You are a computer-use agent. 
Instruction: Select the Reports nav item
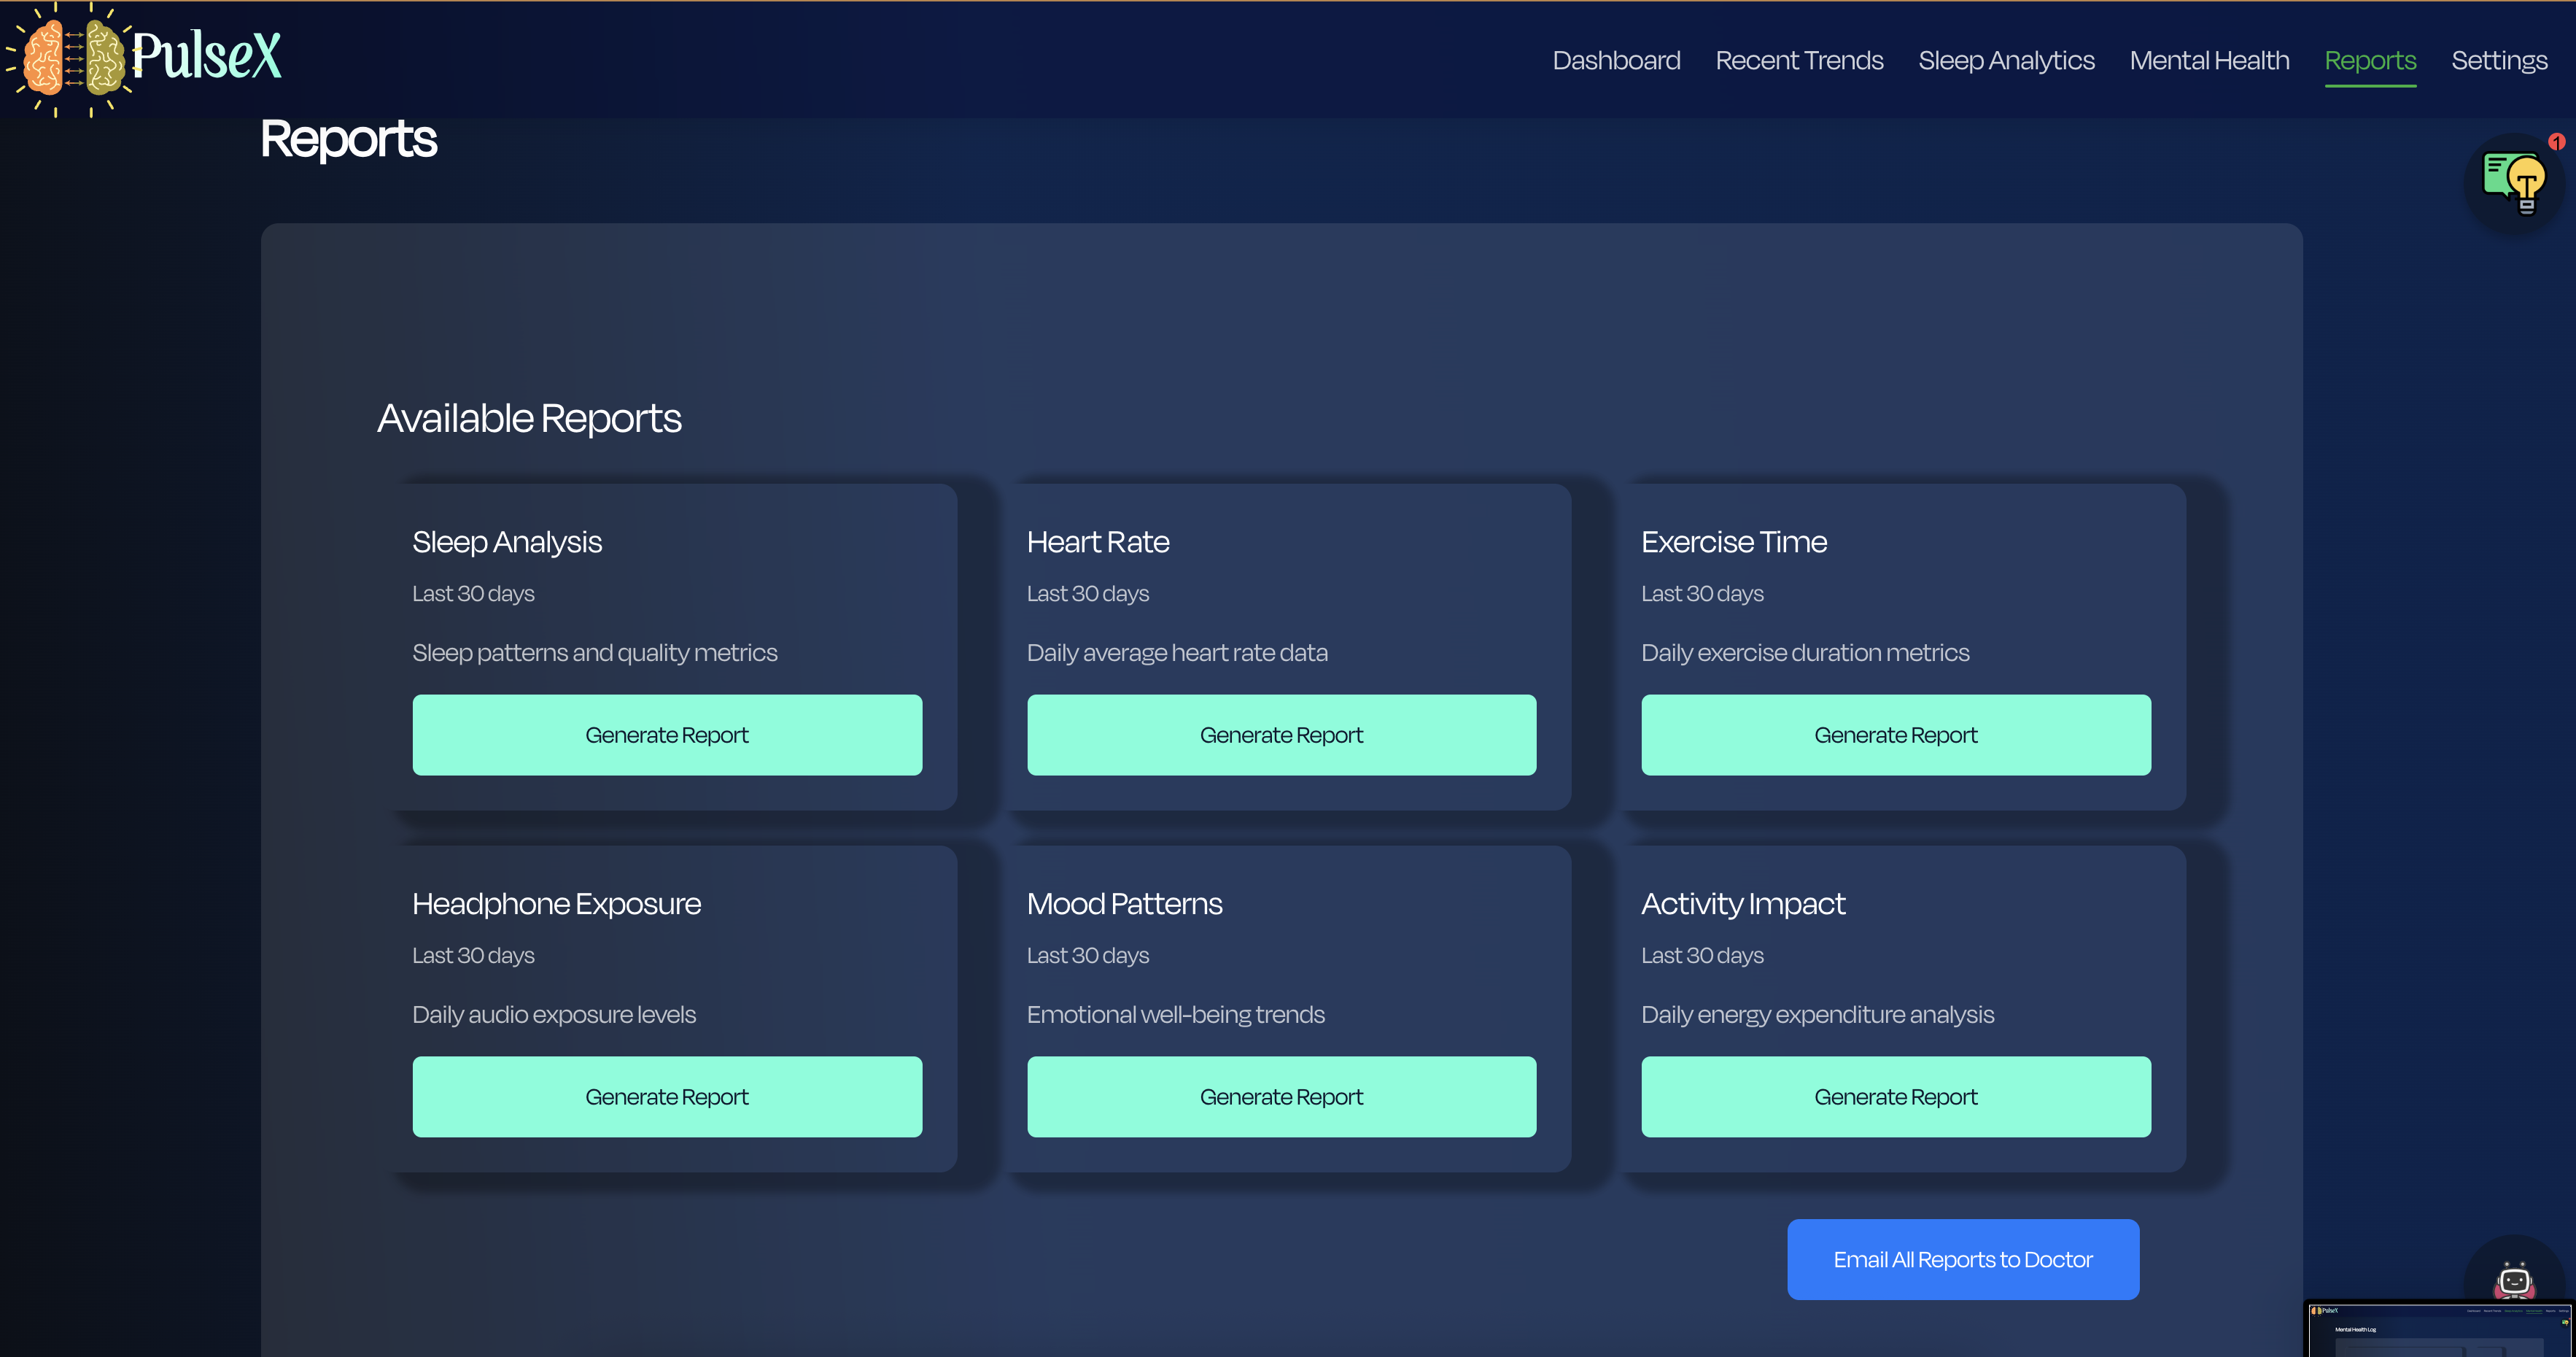[2370, 60]
